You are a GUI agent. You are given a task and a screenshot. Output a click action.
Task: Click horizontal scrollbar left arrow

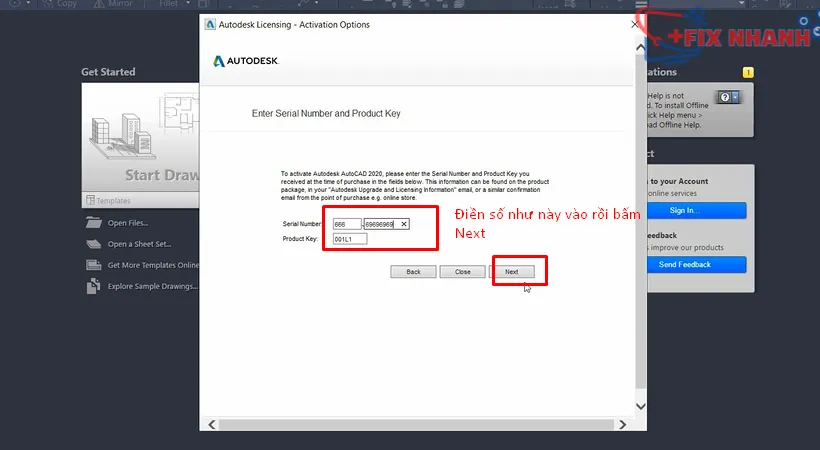coord(212,424)
